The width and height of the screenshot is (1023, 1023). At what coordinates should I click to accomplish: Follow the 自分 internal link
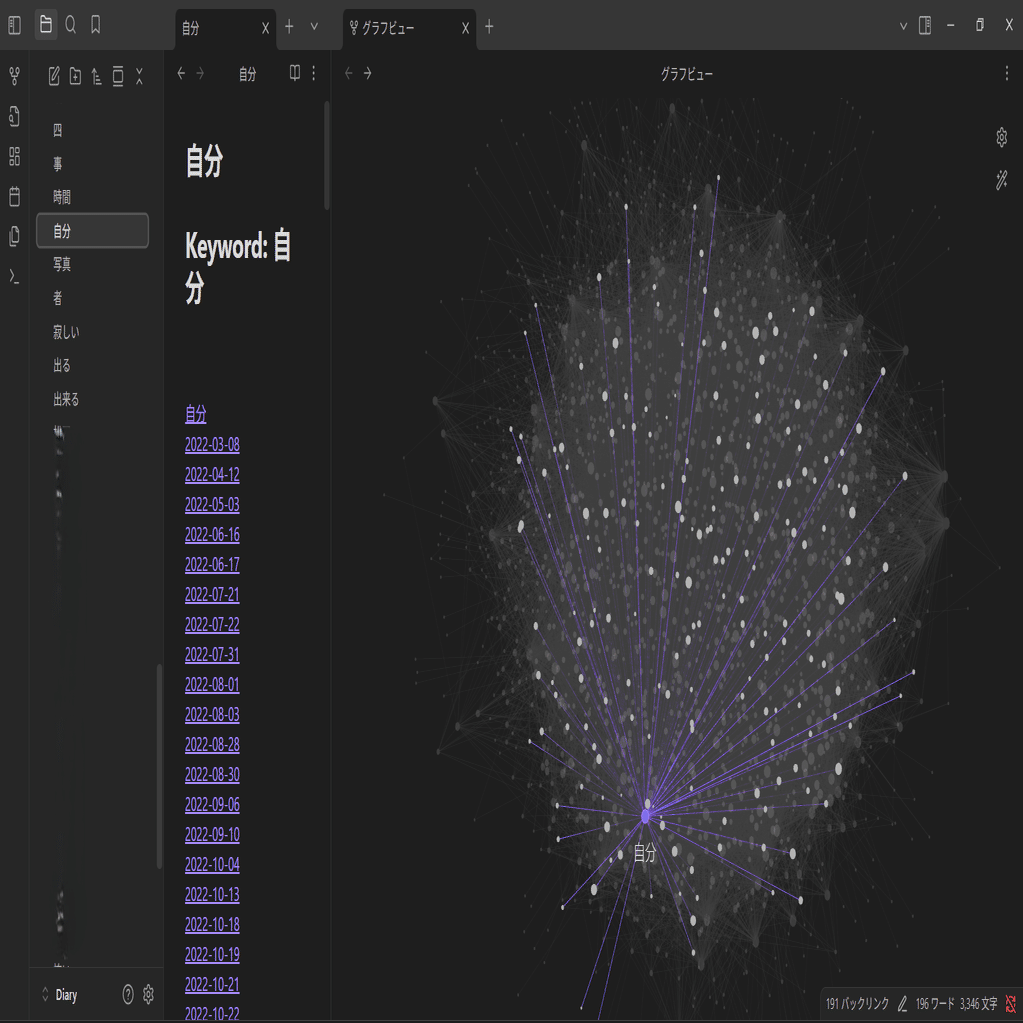coord(198,415)
